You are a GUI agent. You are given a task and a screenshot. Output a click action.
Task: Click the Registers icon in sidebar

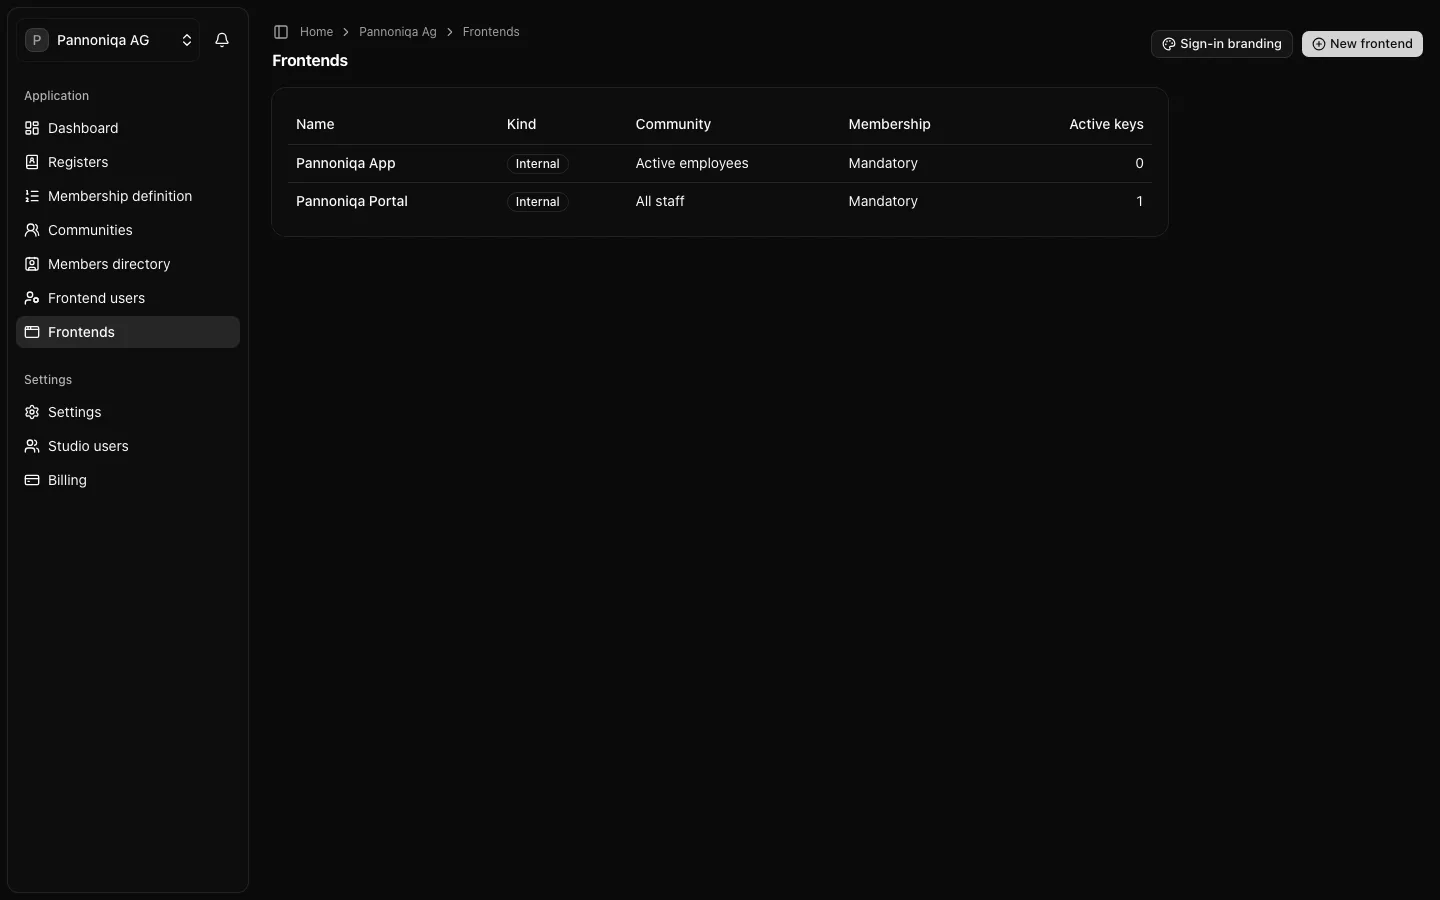(x=32, y=162)
